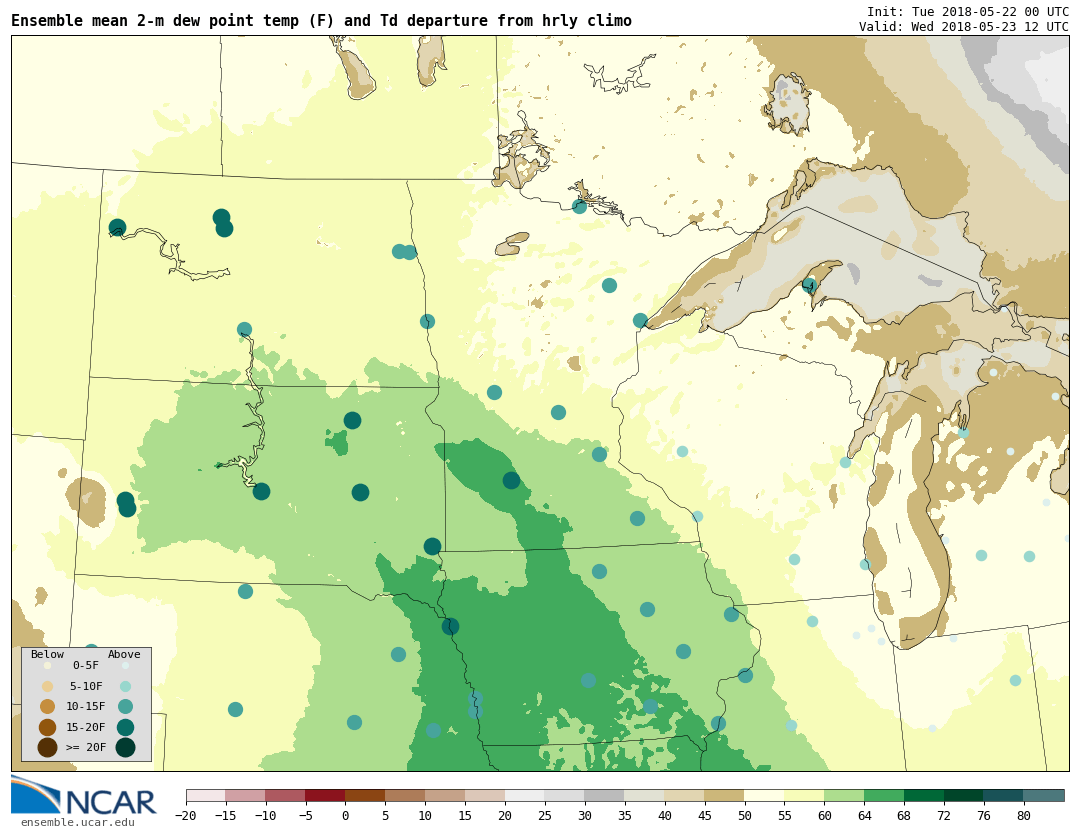Click the Init: Tue 2018-05-22 00 UTC text
The width and height of the screenshot is (1080, 834).
(x=968, y=12)
